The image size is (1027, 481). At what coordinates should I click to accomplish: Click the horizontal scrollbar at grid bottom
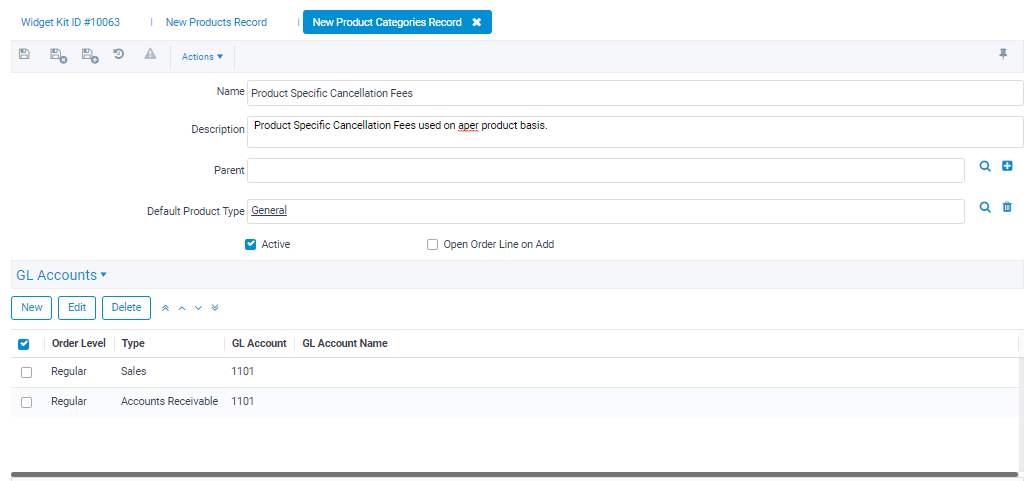[514, 474]
